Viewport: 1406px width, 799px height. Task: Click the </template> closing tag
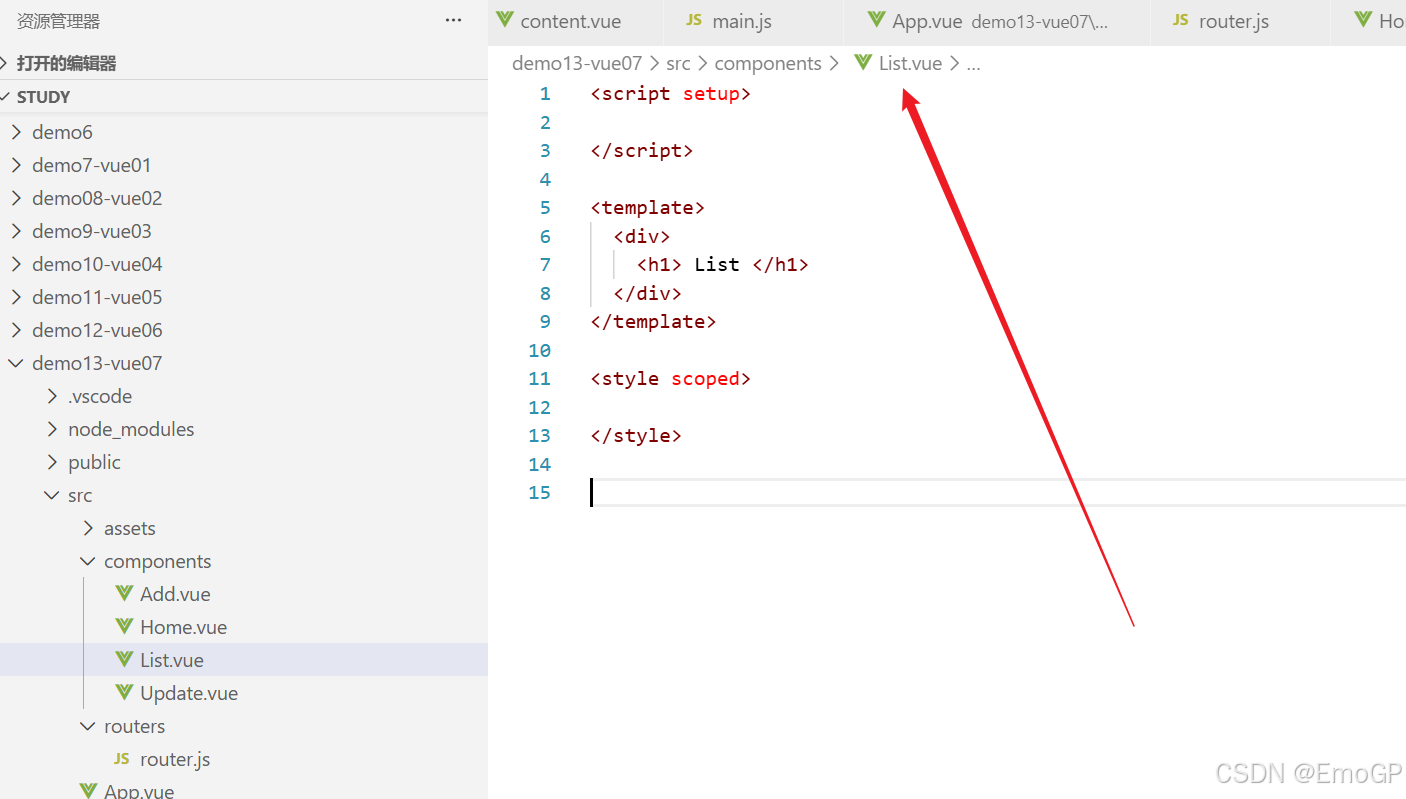(x=653, y=321)
